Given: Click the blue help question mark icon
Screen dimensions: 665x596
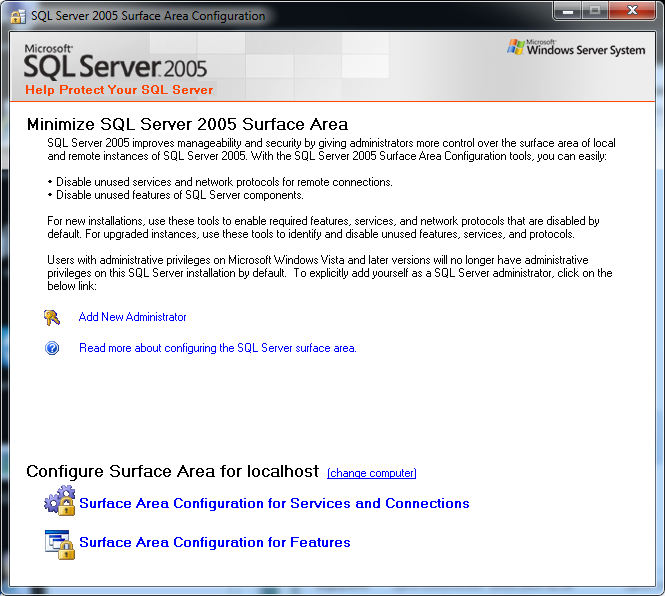Looking at the screenshot, I should 52,348.
